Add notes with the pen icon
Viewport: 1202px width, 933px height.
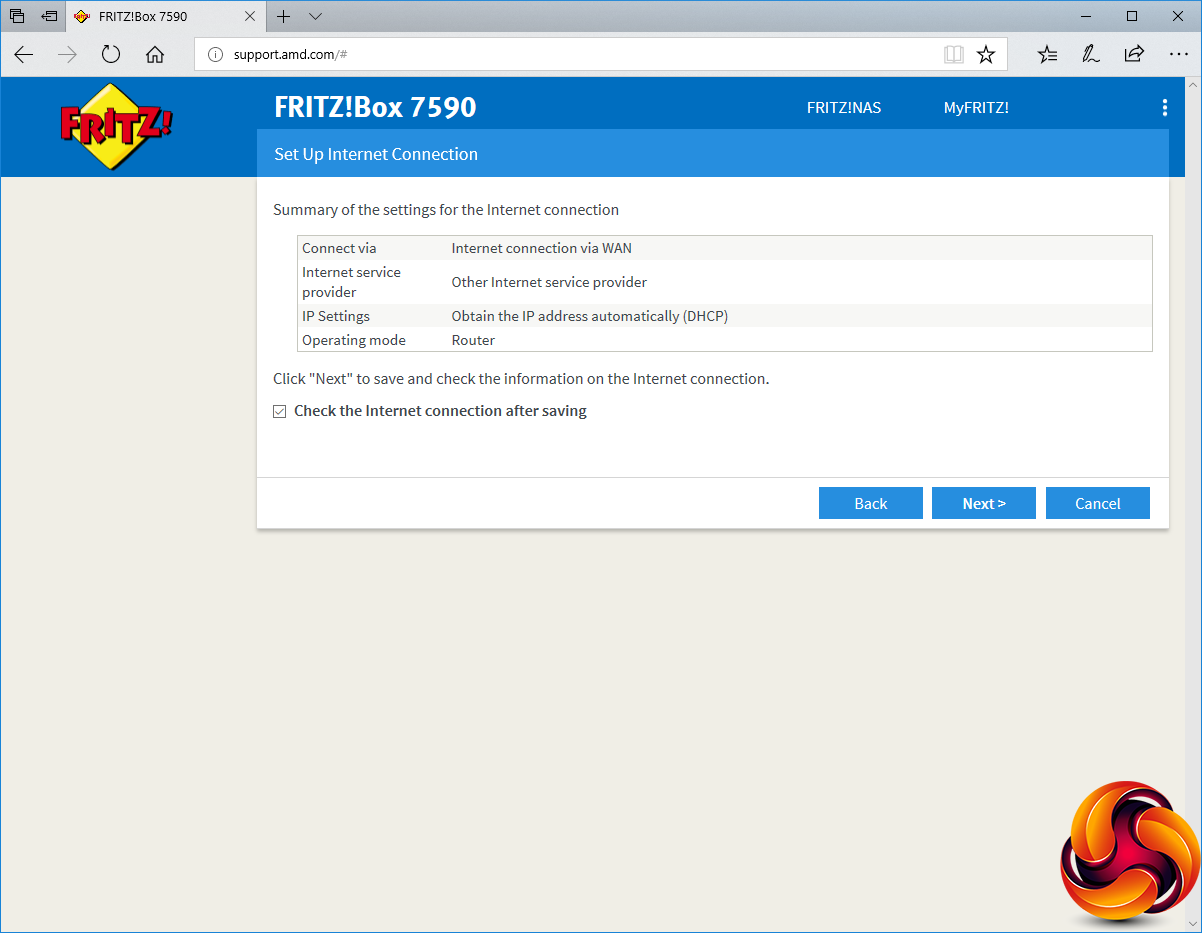pos(1091,55)
